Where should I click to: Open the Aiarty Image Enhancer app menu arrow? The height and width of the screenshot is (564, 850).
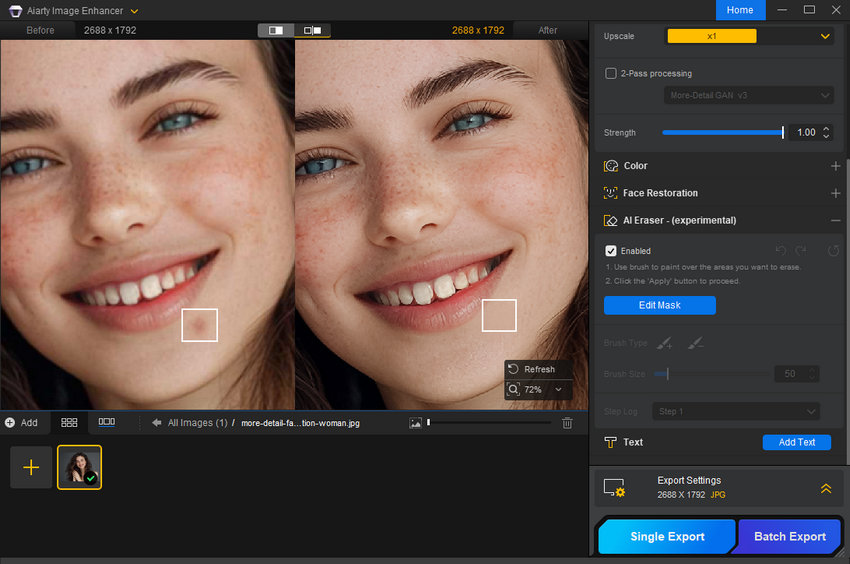[134, 11]
